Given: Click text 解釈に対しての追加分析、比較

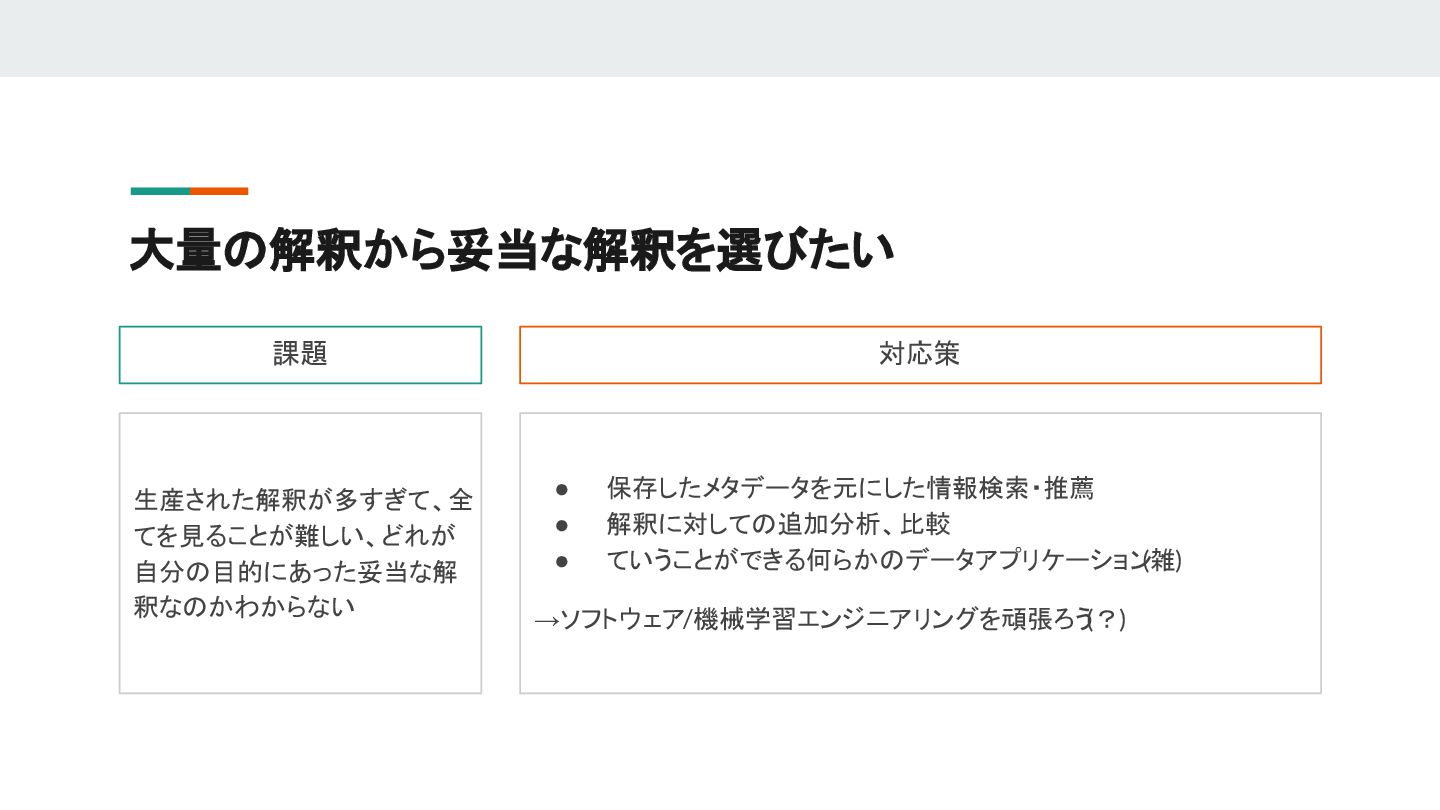Looking at the screenshot, I should pos(778,524).
